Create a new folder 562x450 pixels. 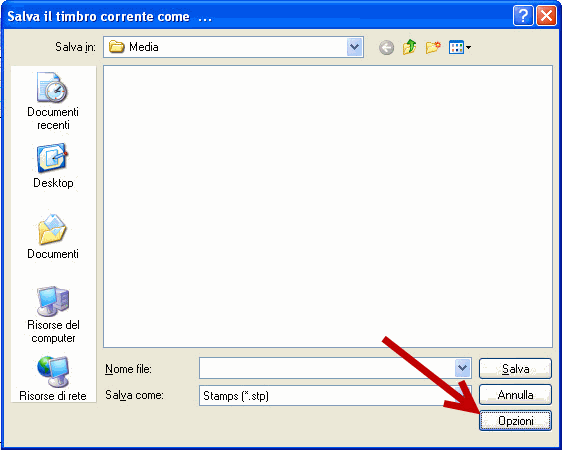pos(433,47)
